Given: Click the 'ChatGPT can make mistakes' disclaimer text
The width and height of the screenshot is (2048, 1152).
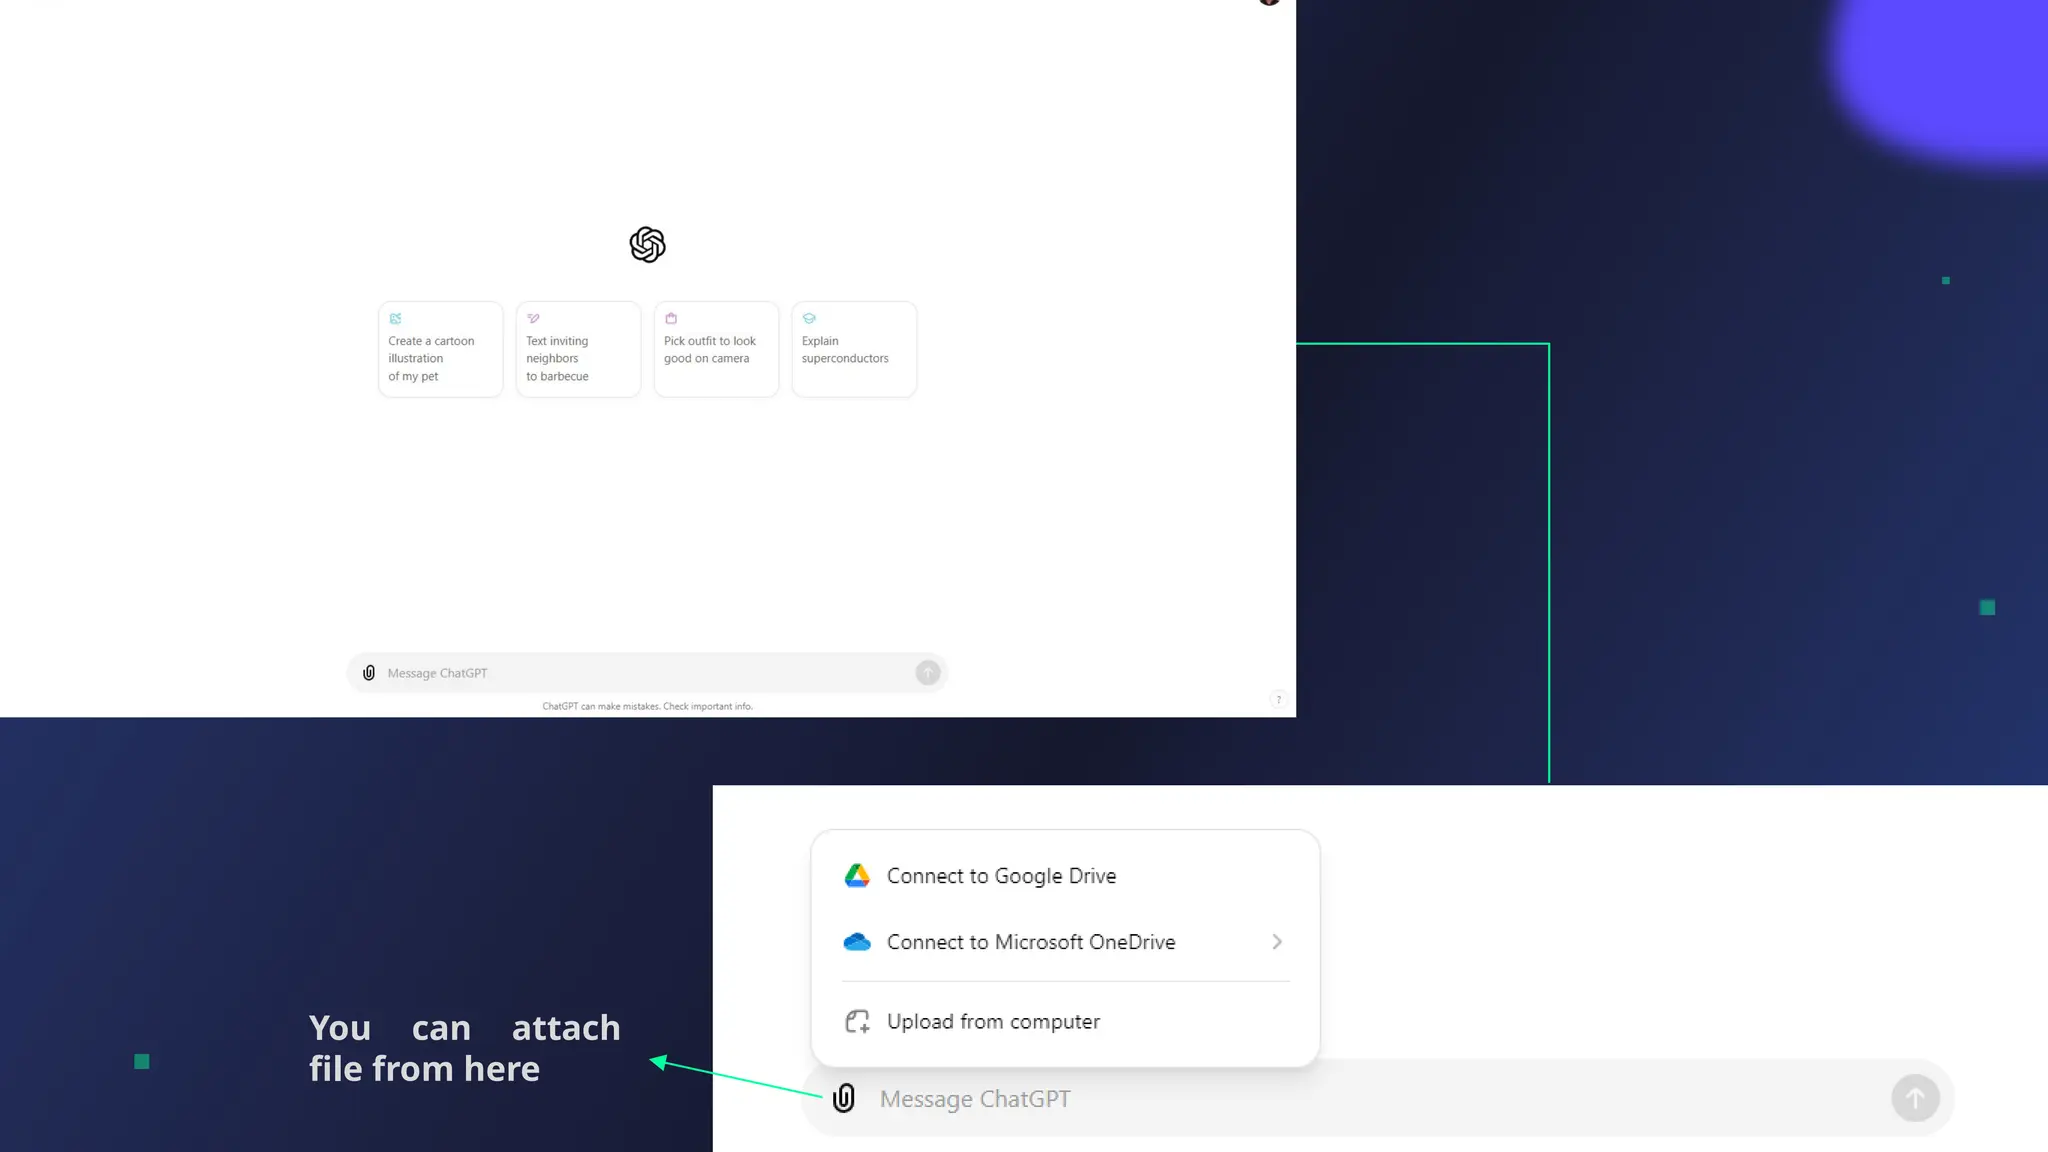Looking at the screenshot, I should (x=647, y=706).
